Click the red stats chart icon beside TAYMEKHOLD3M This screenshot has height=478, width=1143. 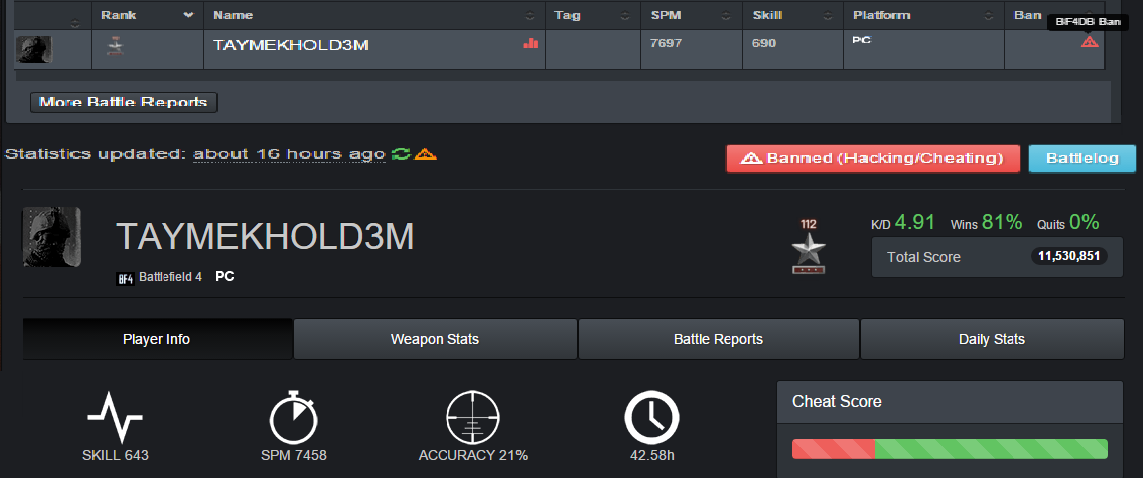531,43
